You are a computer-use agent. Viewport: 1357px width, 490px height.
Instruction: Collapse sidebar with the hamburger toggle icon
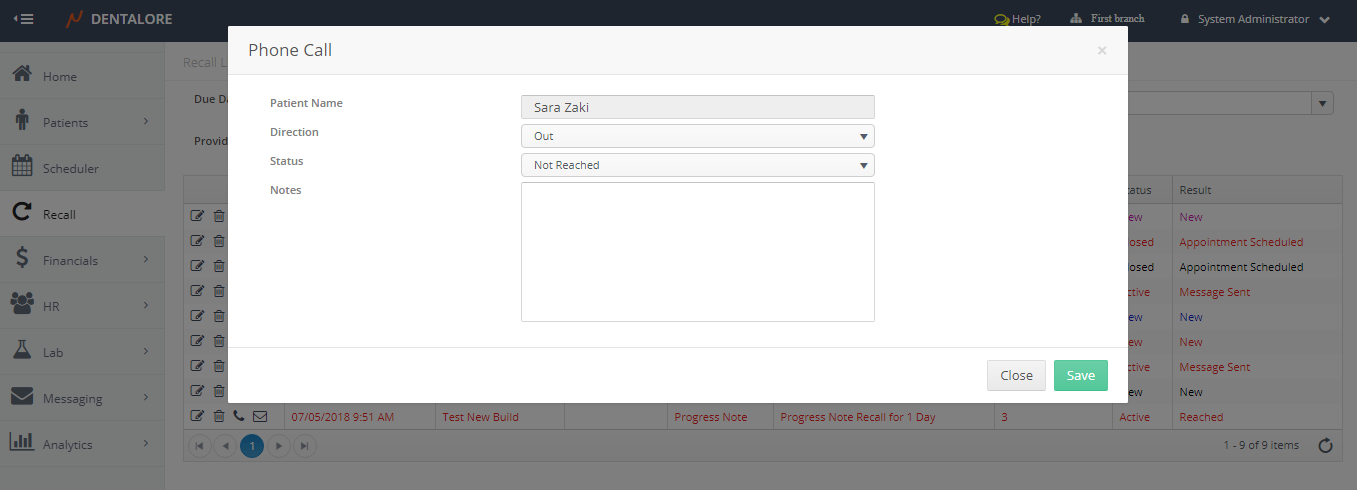point(23,19)
